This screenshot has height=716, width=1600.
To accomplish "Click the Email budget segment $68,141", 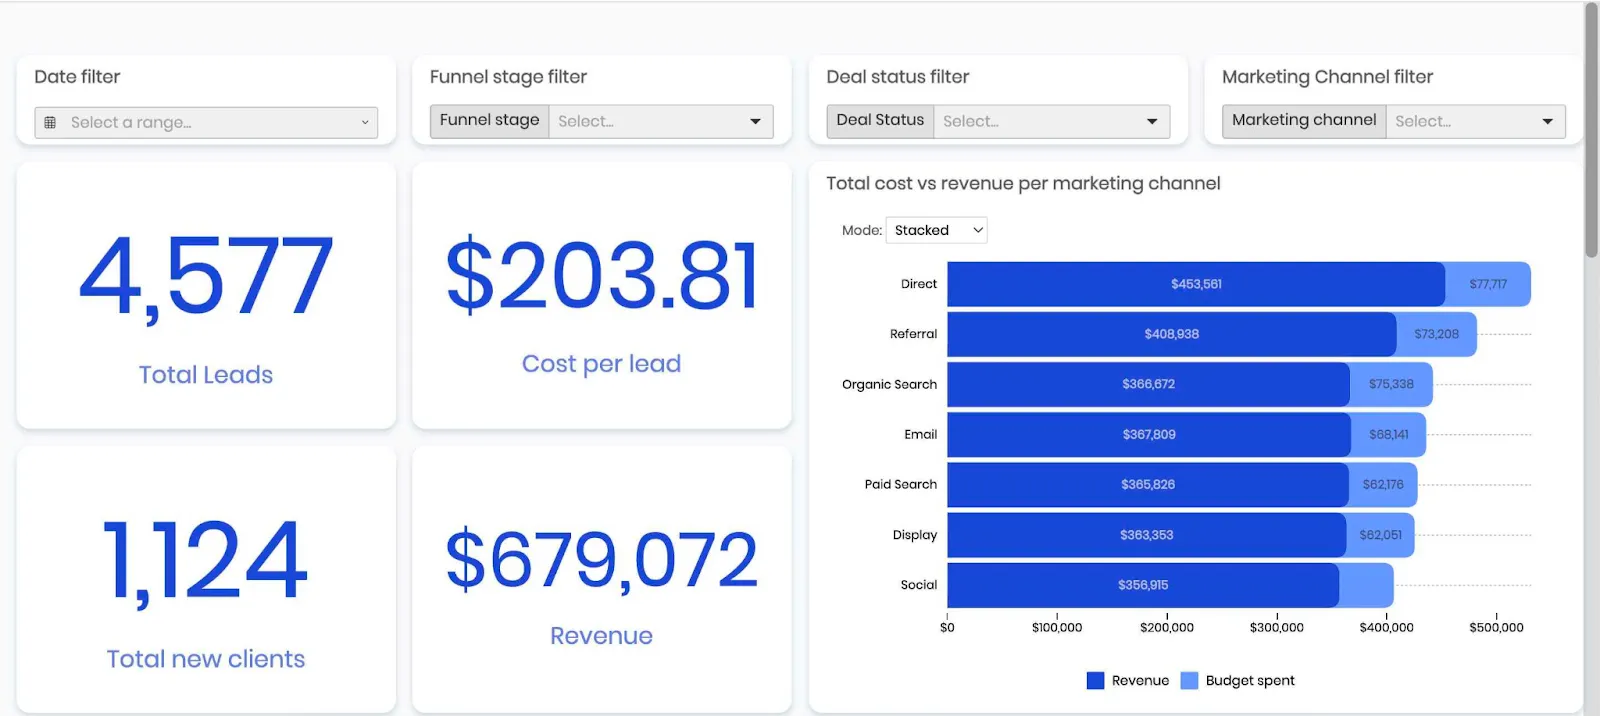I will click(1389, 434).
